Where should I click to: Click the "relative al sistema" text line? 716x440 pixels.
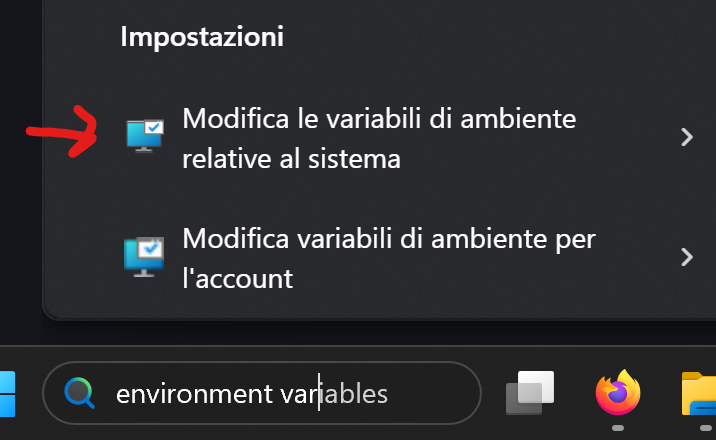(291, 159)
